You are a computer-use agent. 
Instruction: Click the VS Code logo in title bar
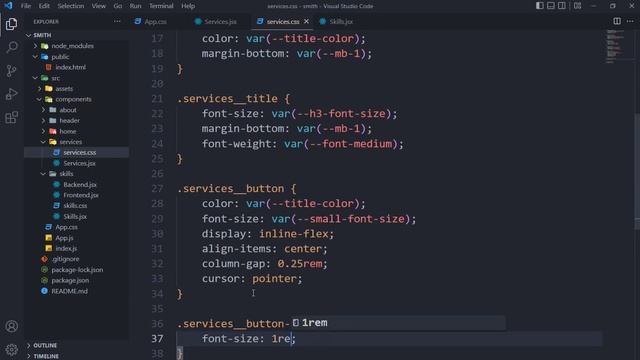(x=8, y=6)
